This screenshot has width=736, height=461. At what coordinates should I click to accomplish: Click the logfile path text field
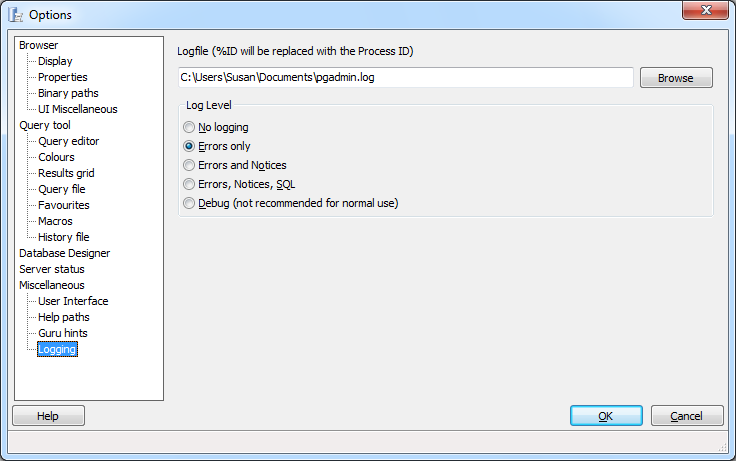pos(405,78)
